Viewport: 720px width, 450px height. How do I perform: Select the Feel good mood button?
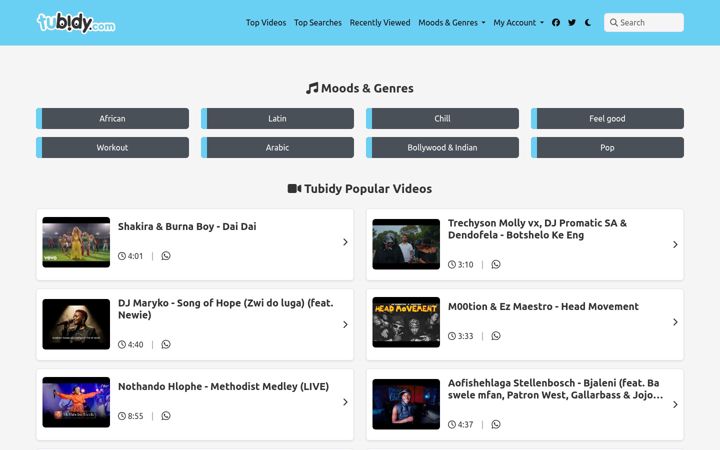click(607, 118)
